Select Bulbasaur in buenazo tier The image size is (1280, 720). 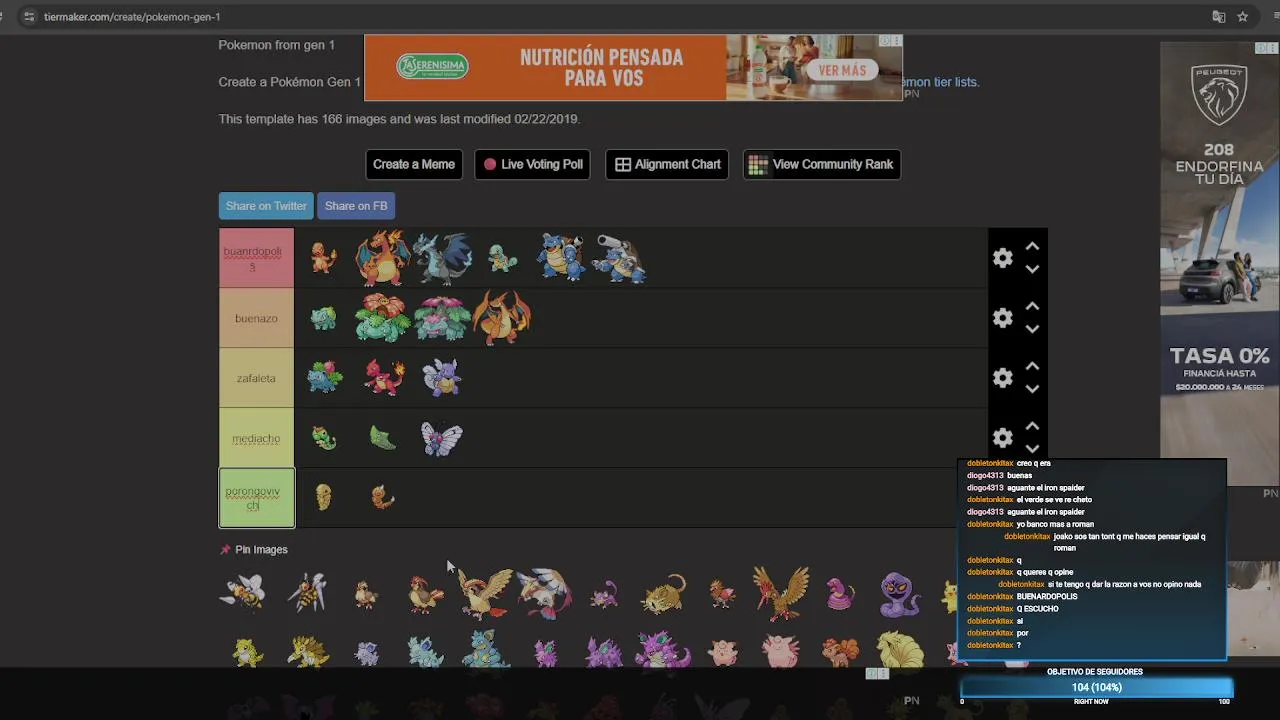323,318
